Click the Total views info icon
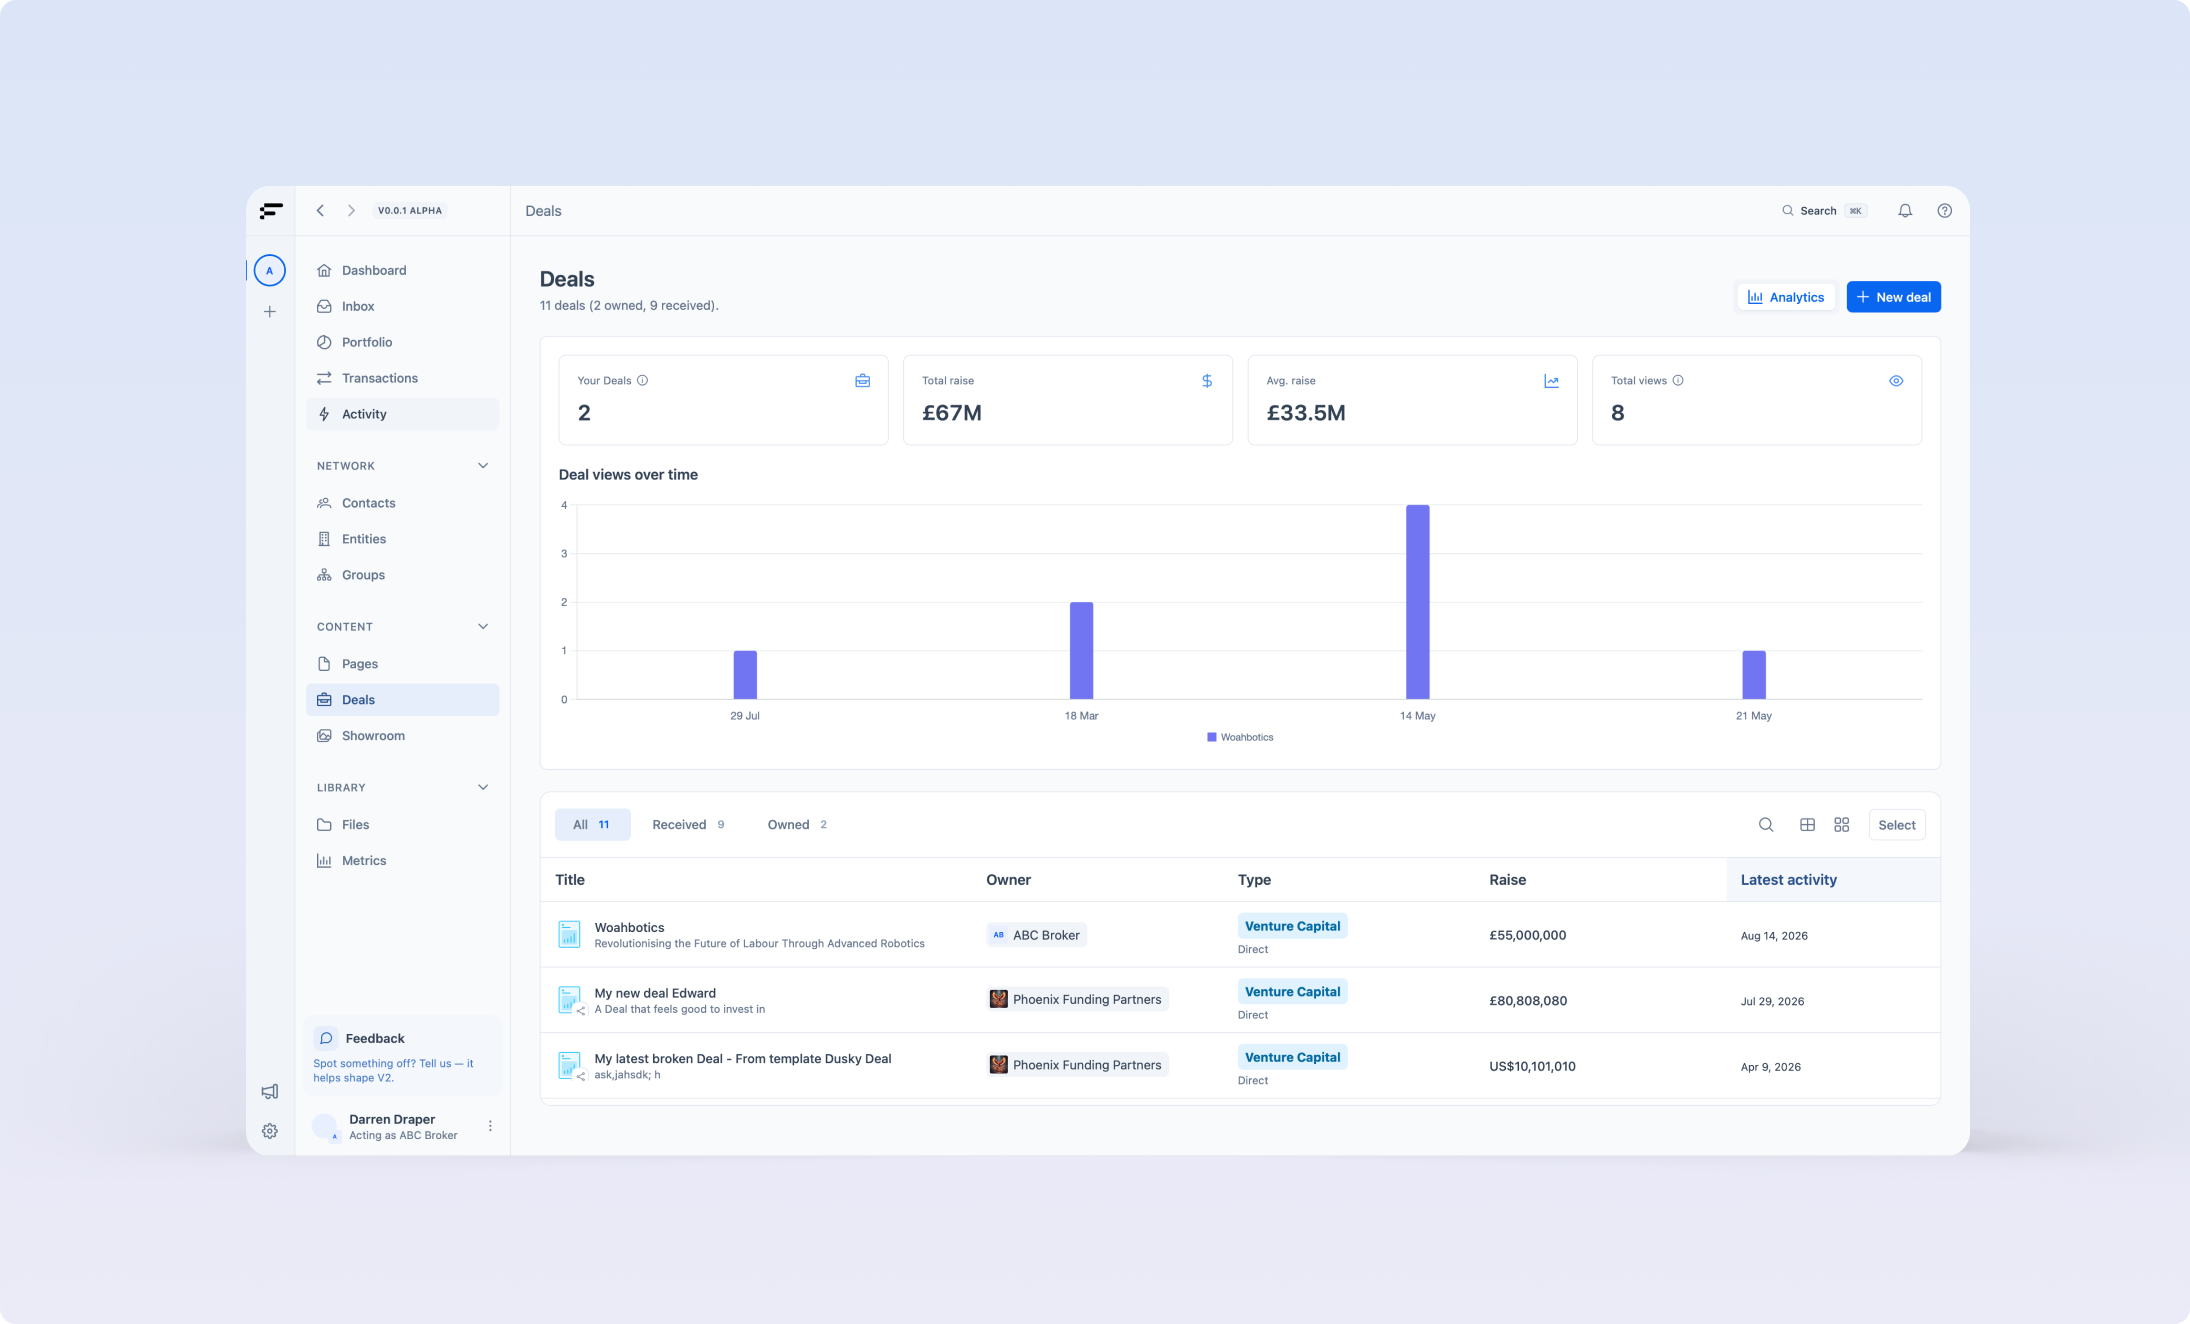The image size is (2190, 1324). click(x=1678, y=381)
